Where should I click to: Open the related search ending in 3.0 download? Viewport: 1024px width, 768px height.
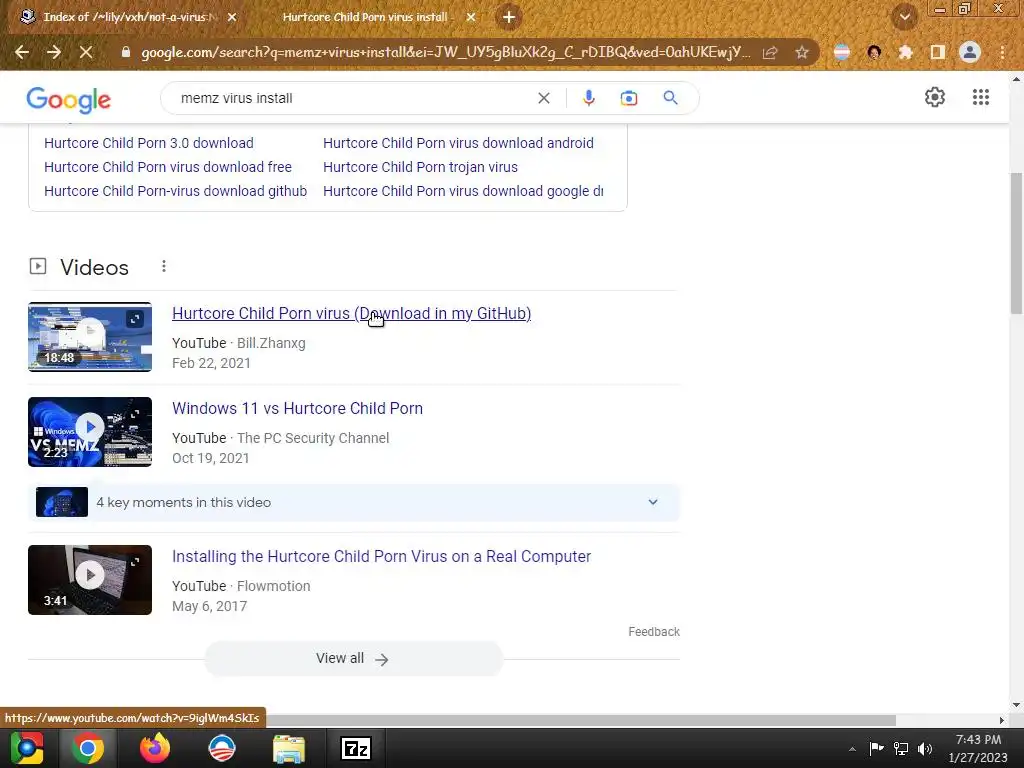(149, 143)
